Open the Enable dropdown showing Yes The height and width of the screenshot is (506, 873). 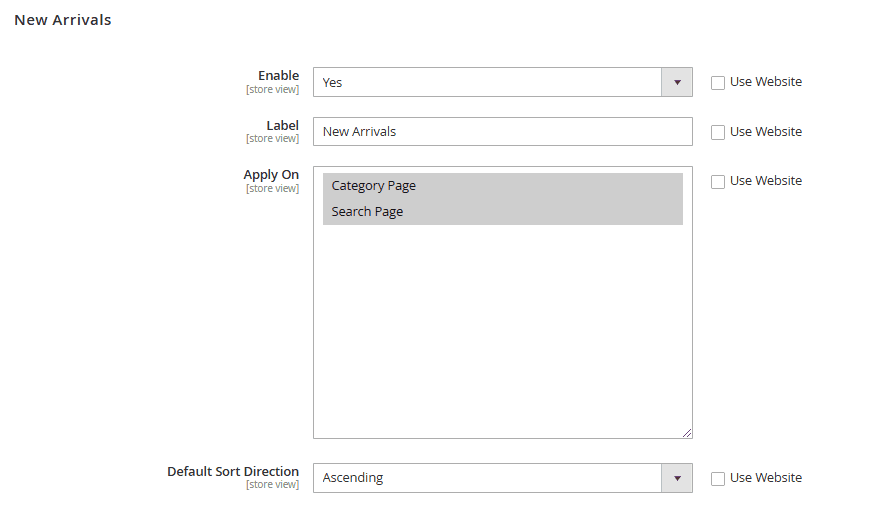click(487, 82)
